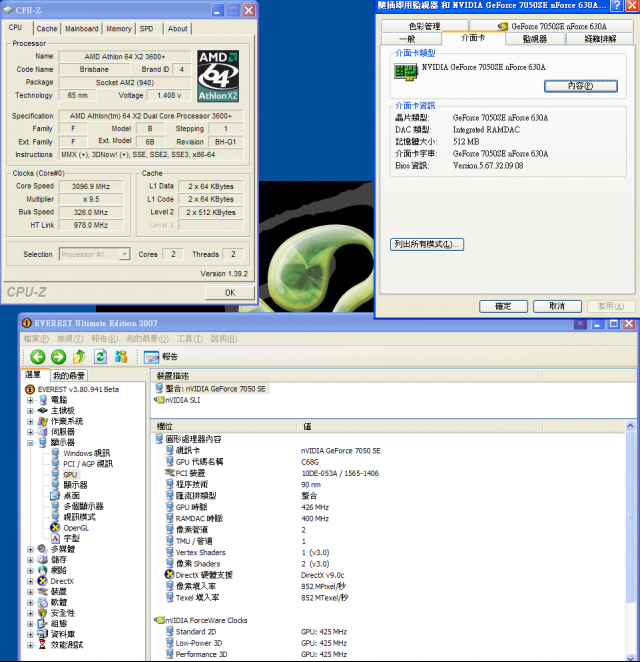Select the Windows 視訊 tree item

click(87, 453)
